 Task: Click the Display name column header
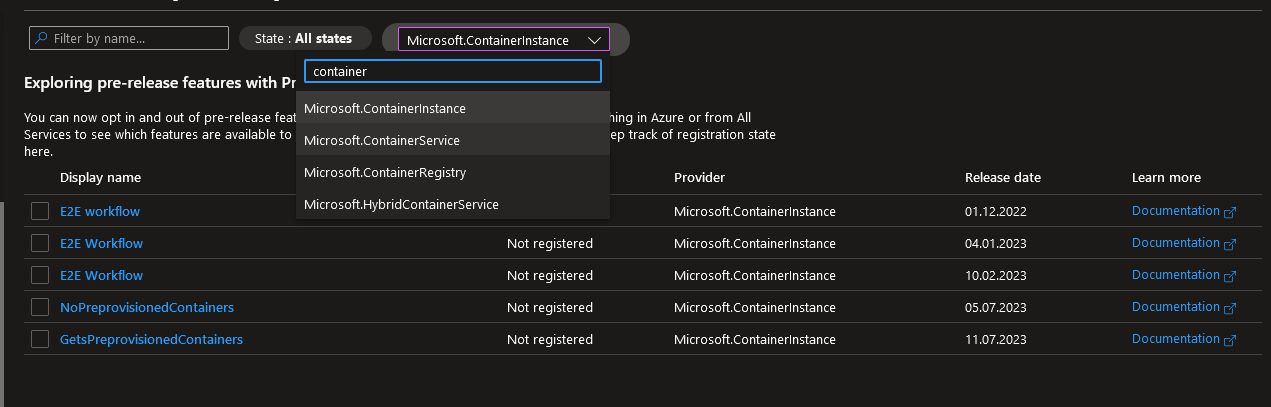pos(100,177)
